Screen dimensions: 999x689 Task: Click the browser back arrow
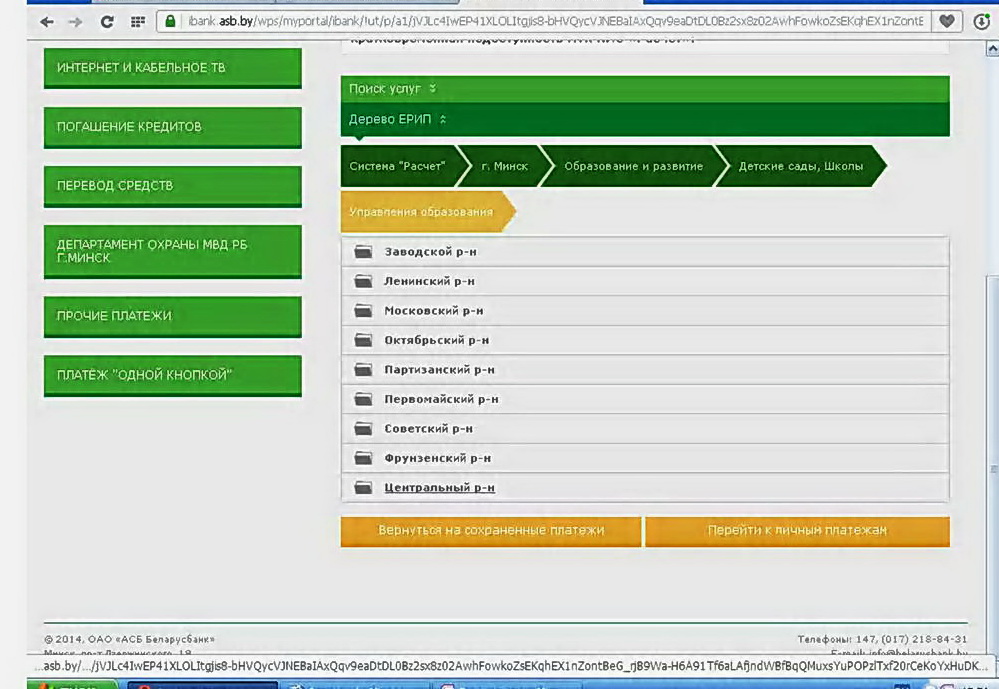coord(47,21)
